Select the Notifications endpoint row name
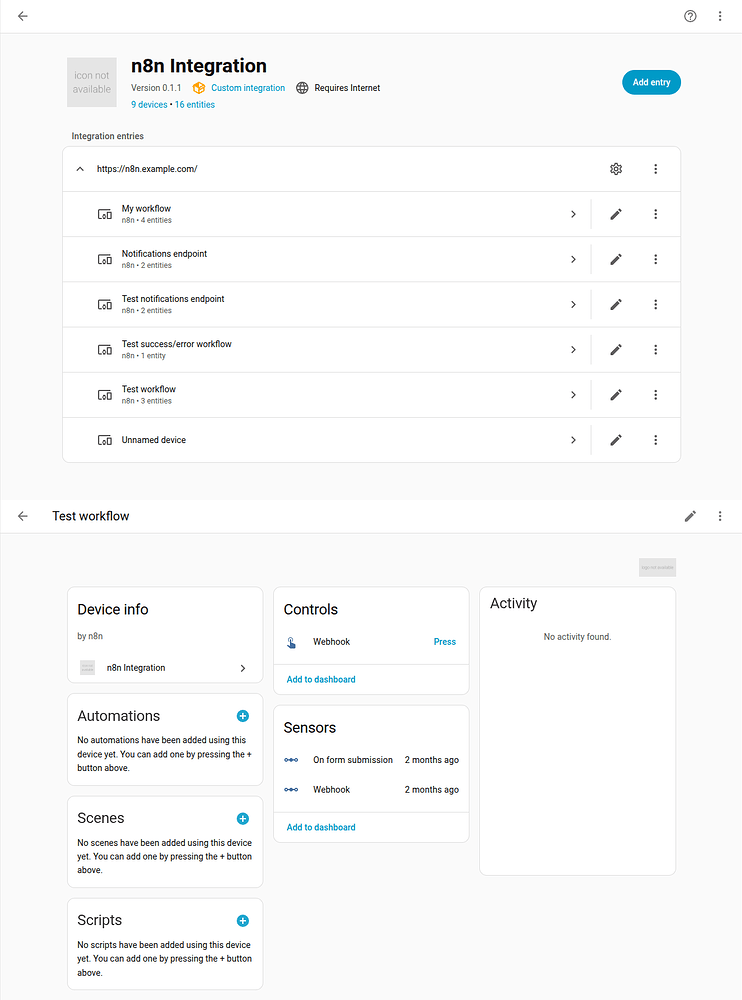The width and height of the screenshot is (742, 1000). pos(164,254)
